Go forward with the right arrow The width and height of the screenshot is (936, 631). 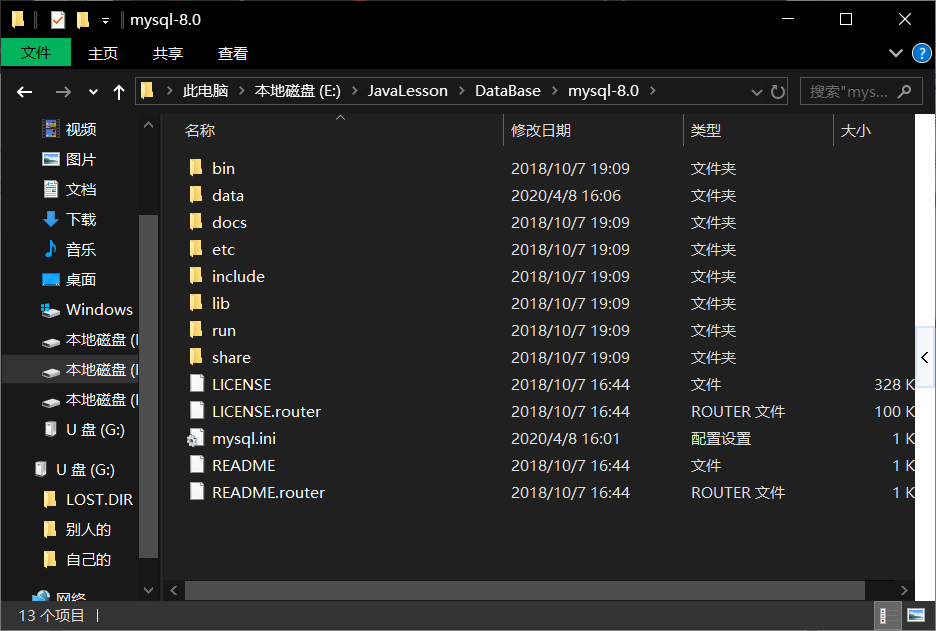(63, 92)
